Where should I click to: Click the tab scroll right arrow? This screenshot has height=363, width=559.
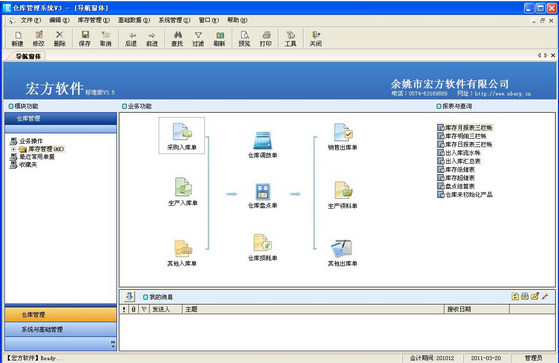(546, 55)
